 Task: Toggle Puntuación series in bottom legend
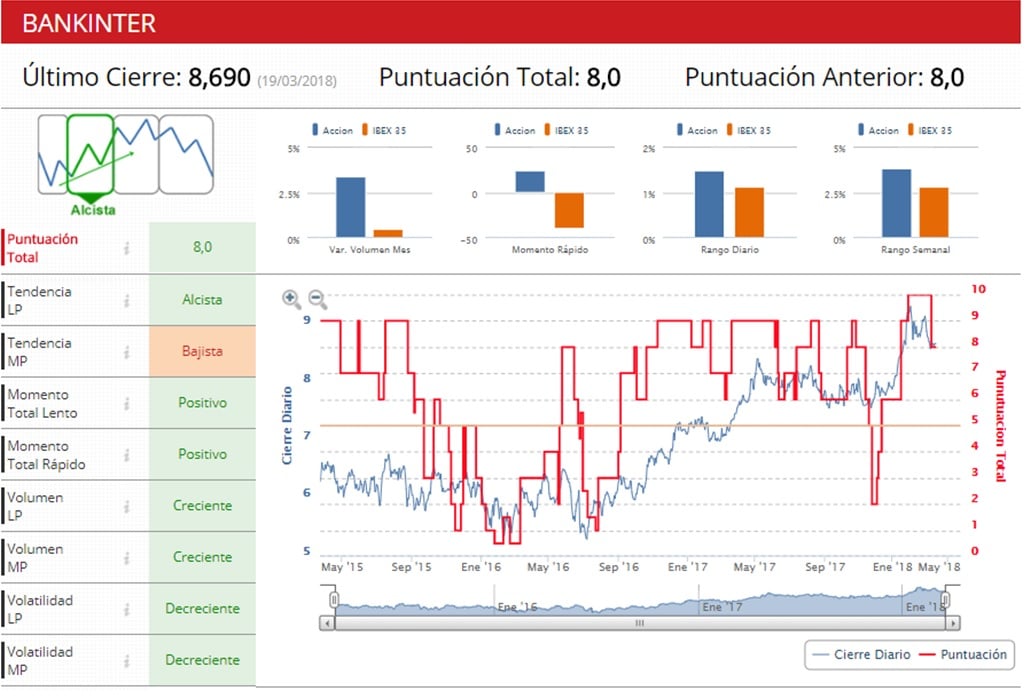pyautogui.click(x=963, y=655)
